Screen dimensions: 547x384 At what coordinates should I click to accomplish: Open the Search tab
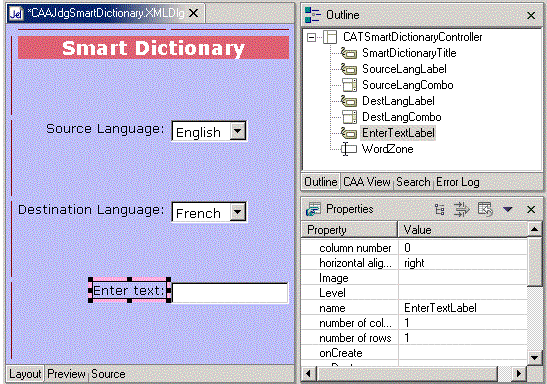(413, 182)
